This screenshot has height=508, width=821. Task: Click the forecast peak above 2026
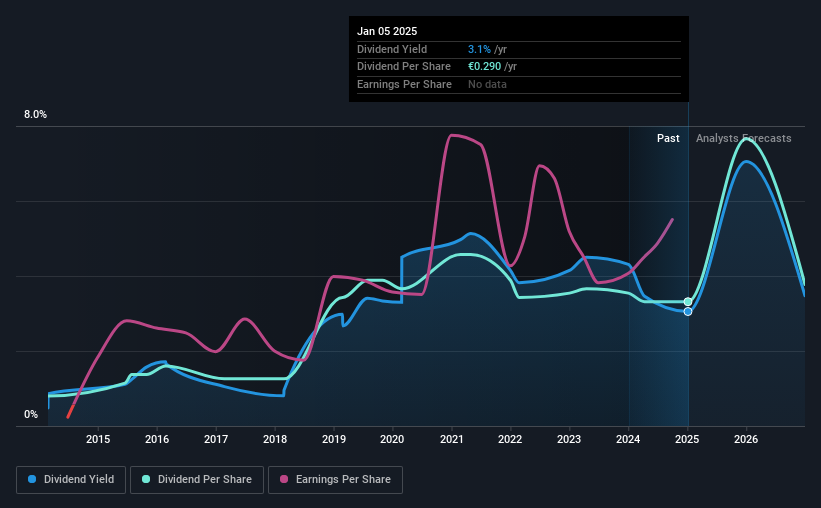(x=746, y=139)
